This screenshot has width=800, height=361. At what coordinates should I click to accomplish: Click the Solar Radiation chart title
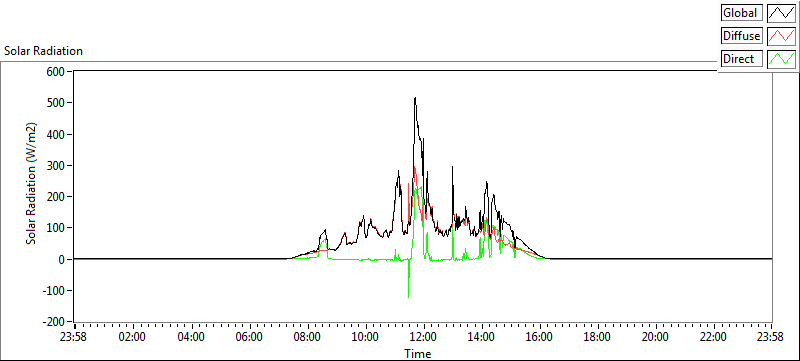pos(43,51)
